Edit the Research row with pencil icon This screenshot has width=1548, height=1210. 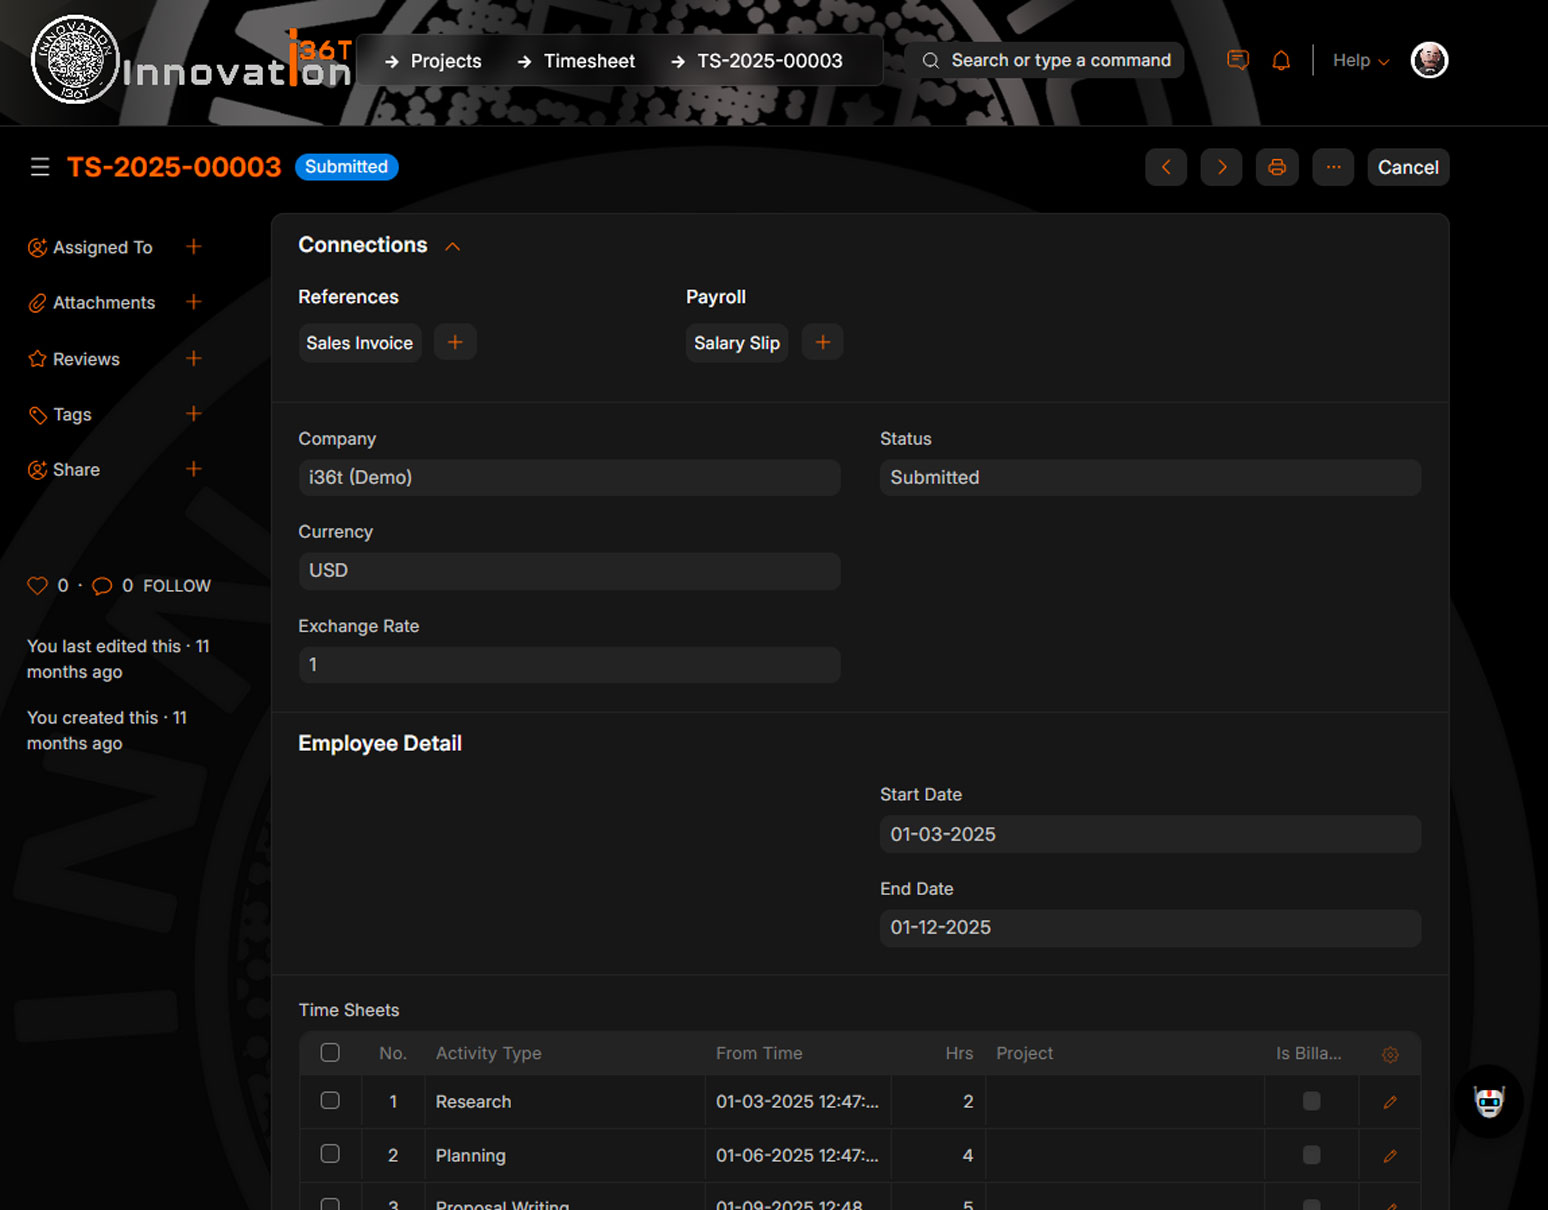tap(1390, 1102)
